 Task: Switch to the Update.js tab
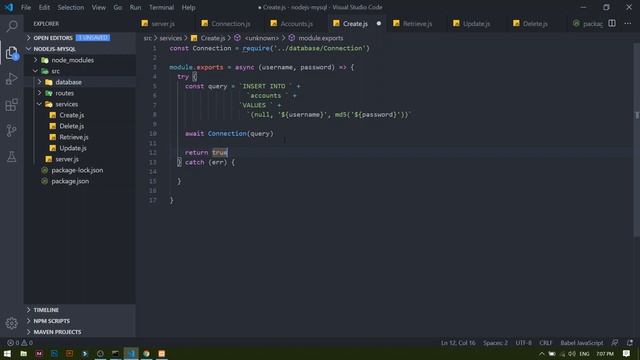coord(476,24)
